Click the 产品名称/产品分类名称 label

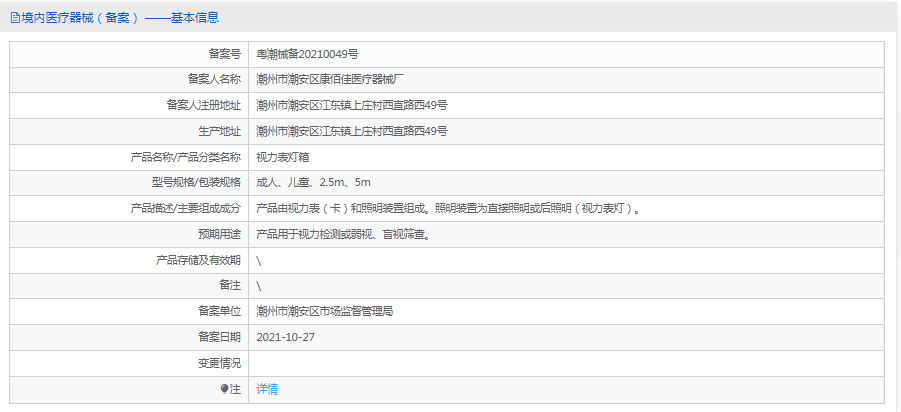pos(186,157)
